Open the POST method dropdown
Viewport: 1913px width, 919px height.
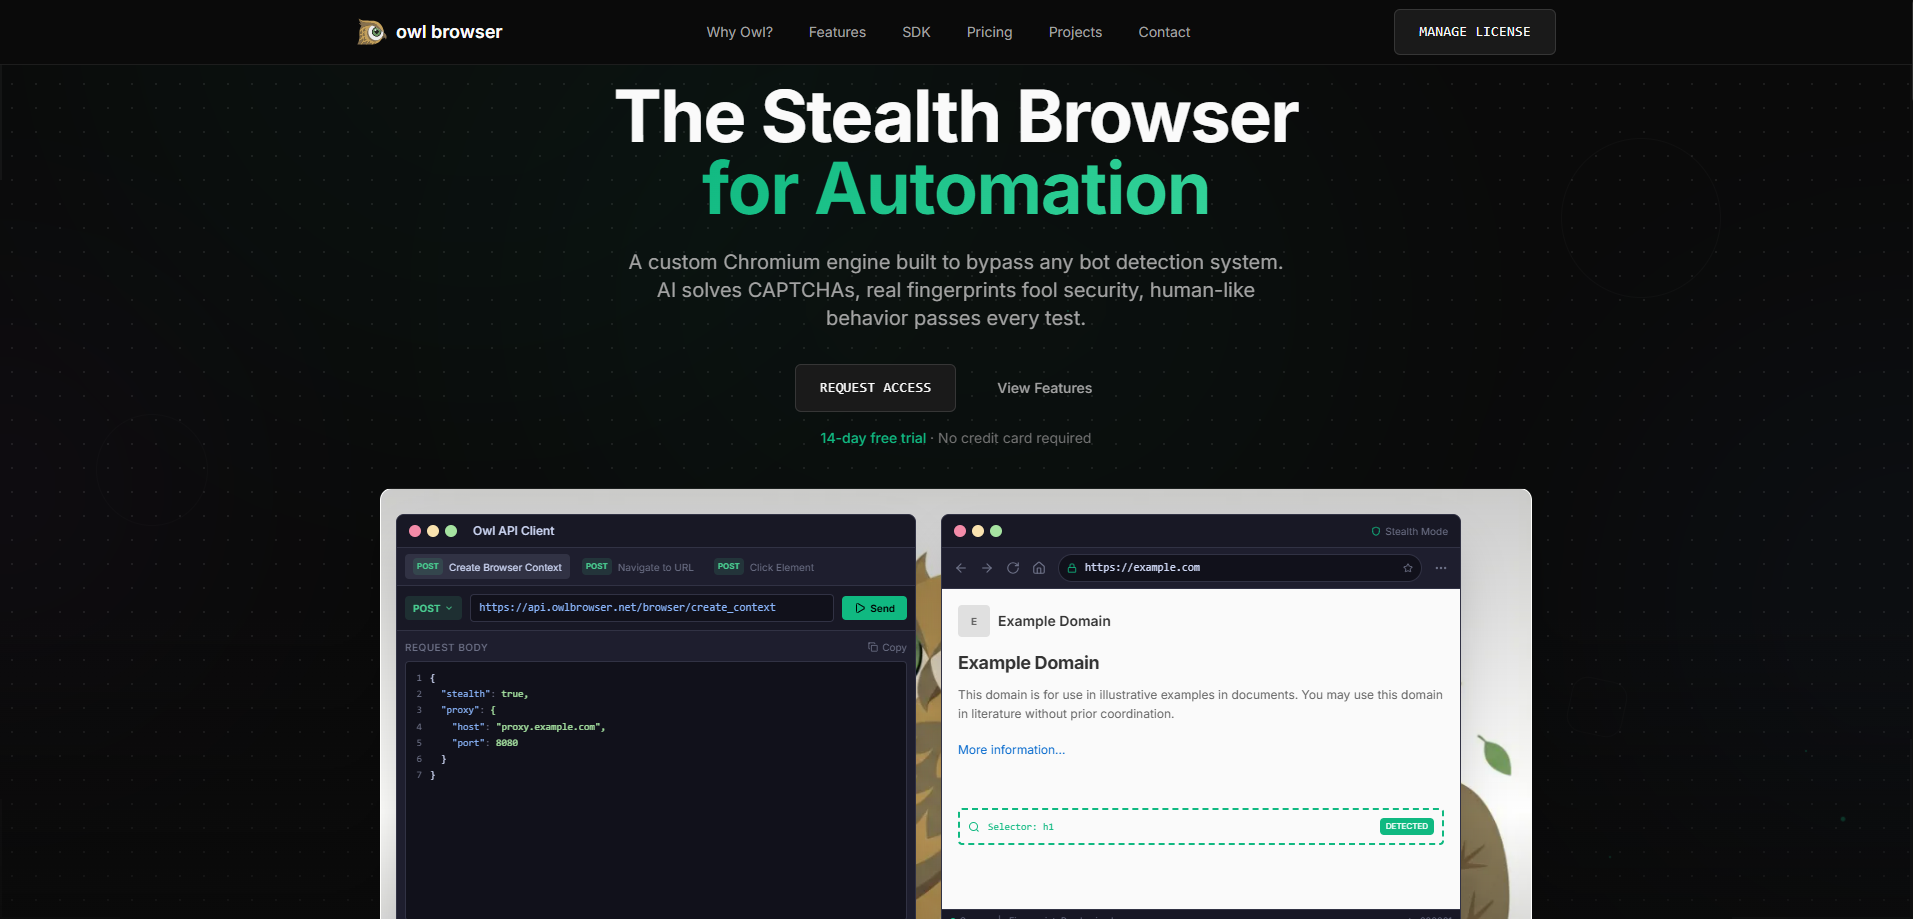[x=432, y=607]
